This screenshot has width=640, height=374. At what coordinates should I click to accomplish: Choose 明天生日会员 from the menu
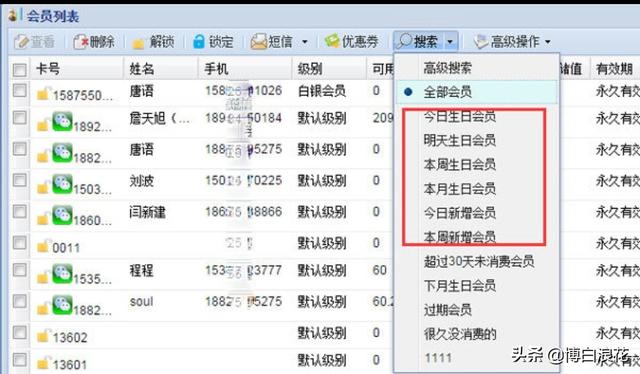pos(460,140)
